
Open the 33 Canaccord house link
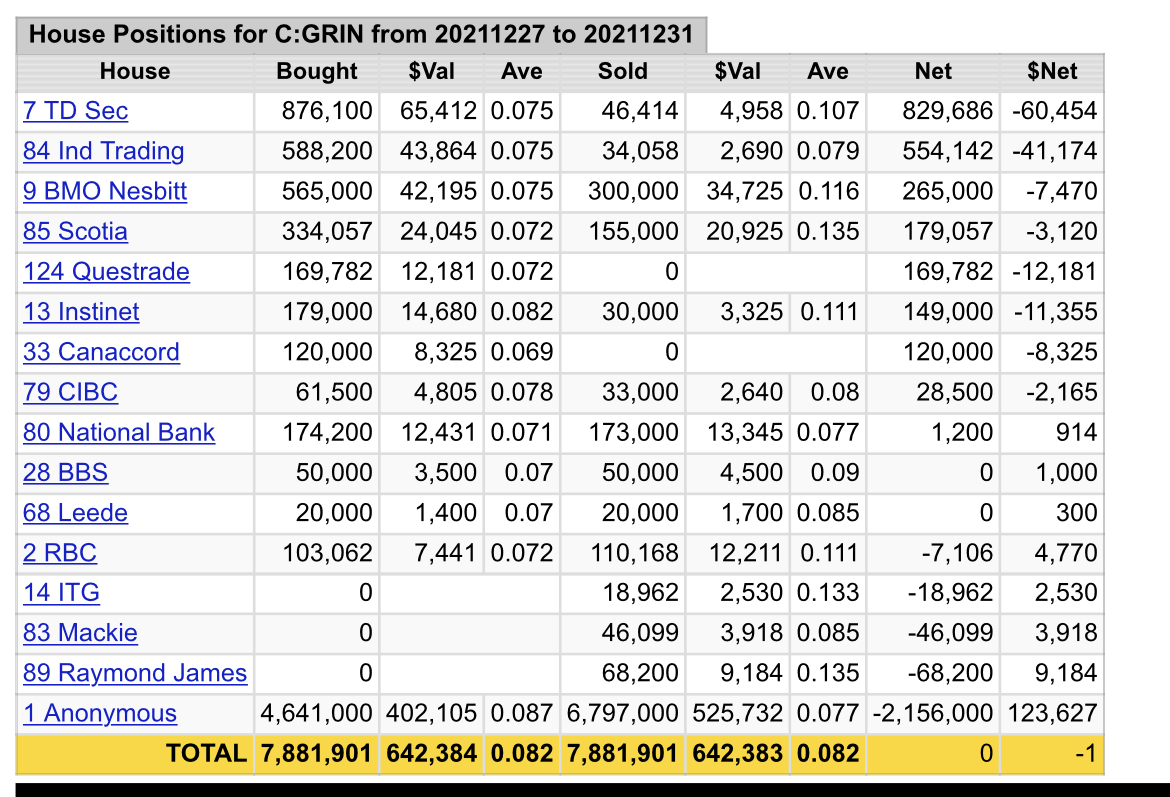pyautogui.click(x=101, y=352)
